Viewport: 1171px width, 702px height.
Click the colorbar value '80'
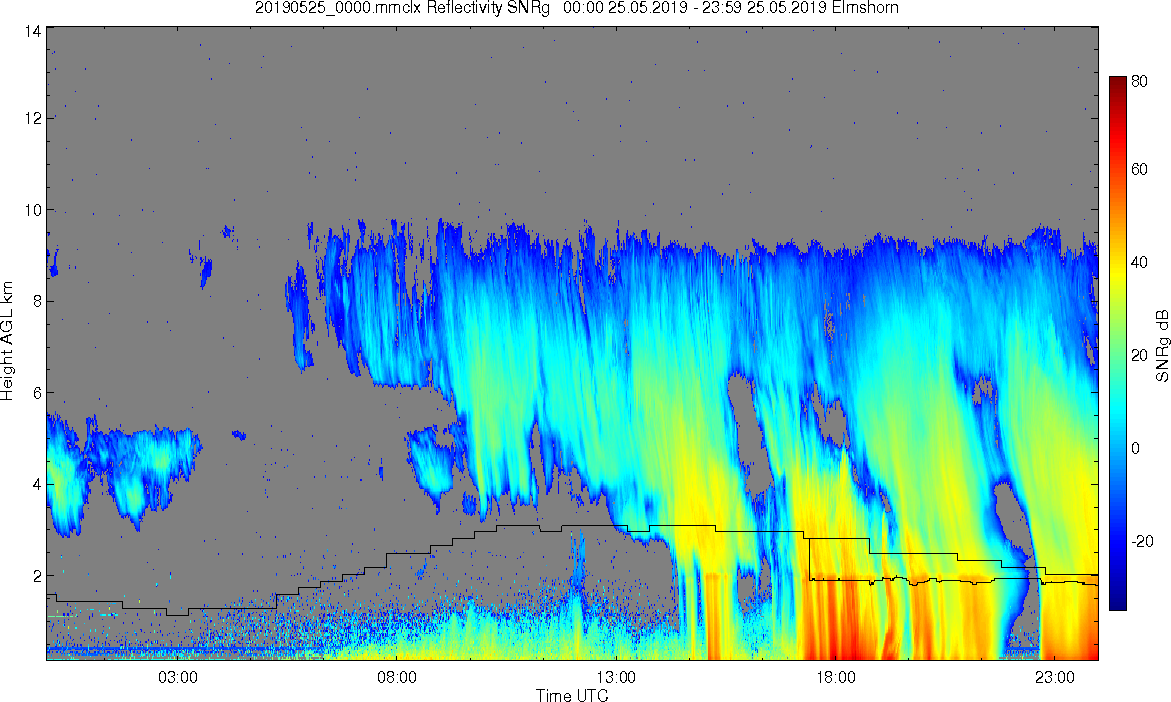click(1139, 82)
